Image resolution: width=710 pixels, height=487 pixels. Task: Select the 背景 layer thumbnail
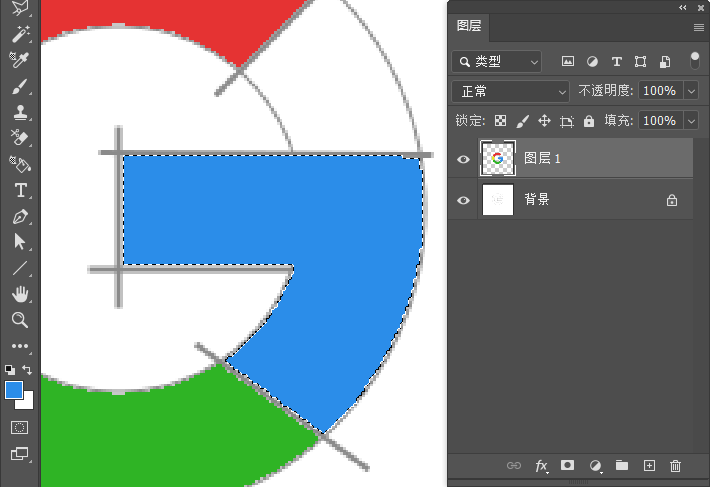pyautogui.click(x=498, y=199)
